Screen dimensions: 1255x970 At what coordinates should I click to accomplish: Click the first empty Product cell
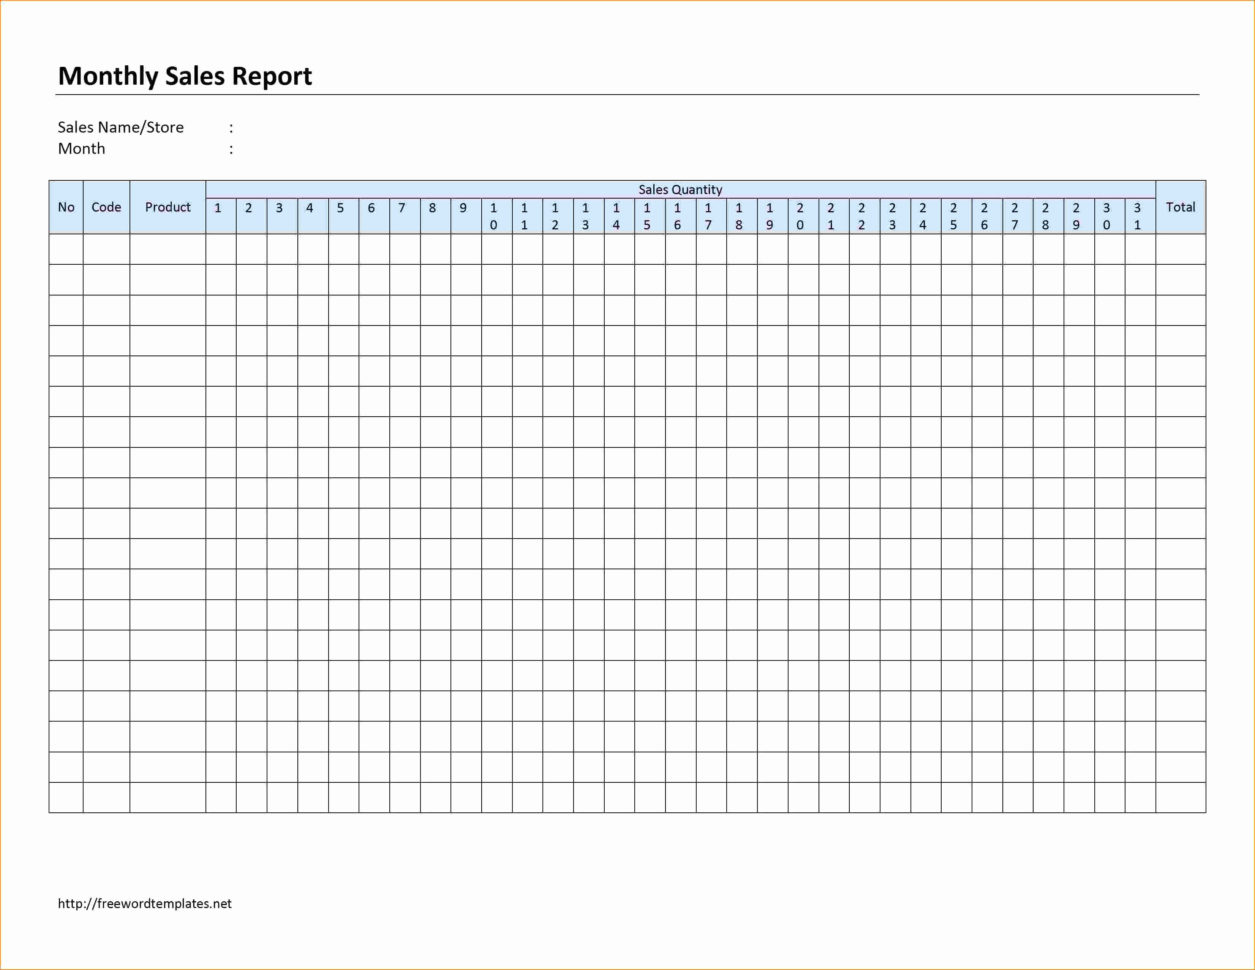[168, 249]
